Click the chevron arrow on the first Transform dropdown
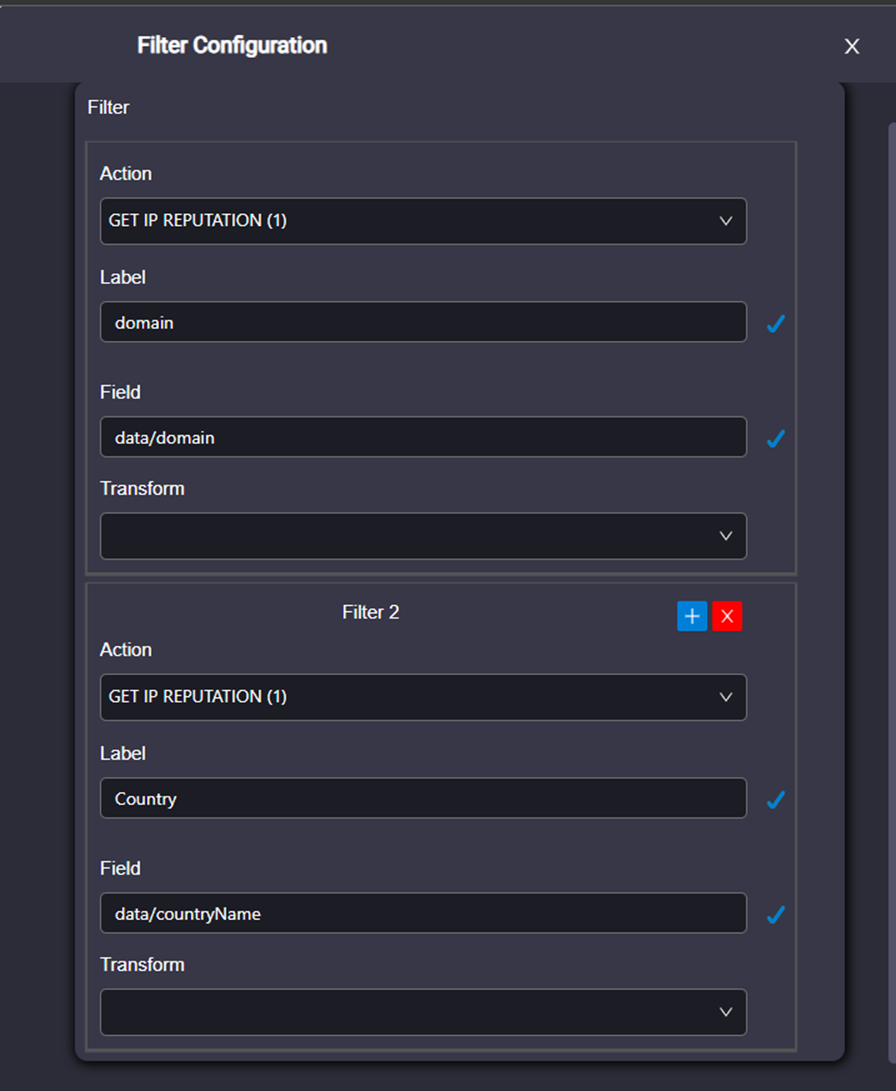Image resolution: width=896 pixels, height=1091 pixels. [726, 536]
